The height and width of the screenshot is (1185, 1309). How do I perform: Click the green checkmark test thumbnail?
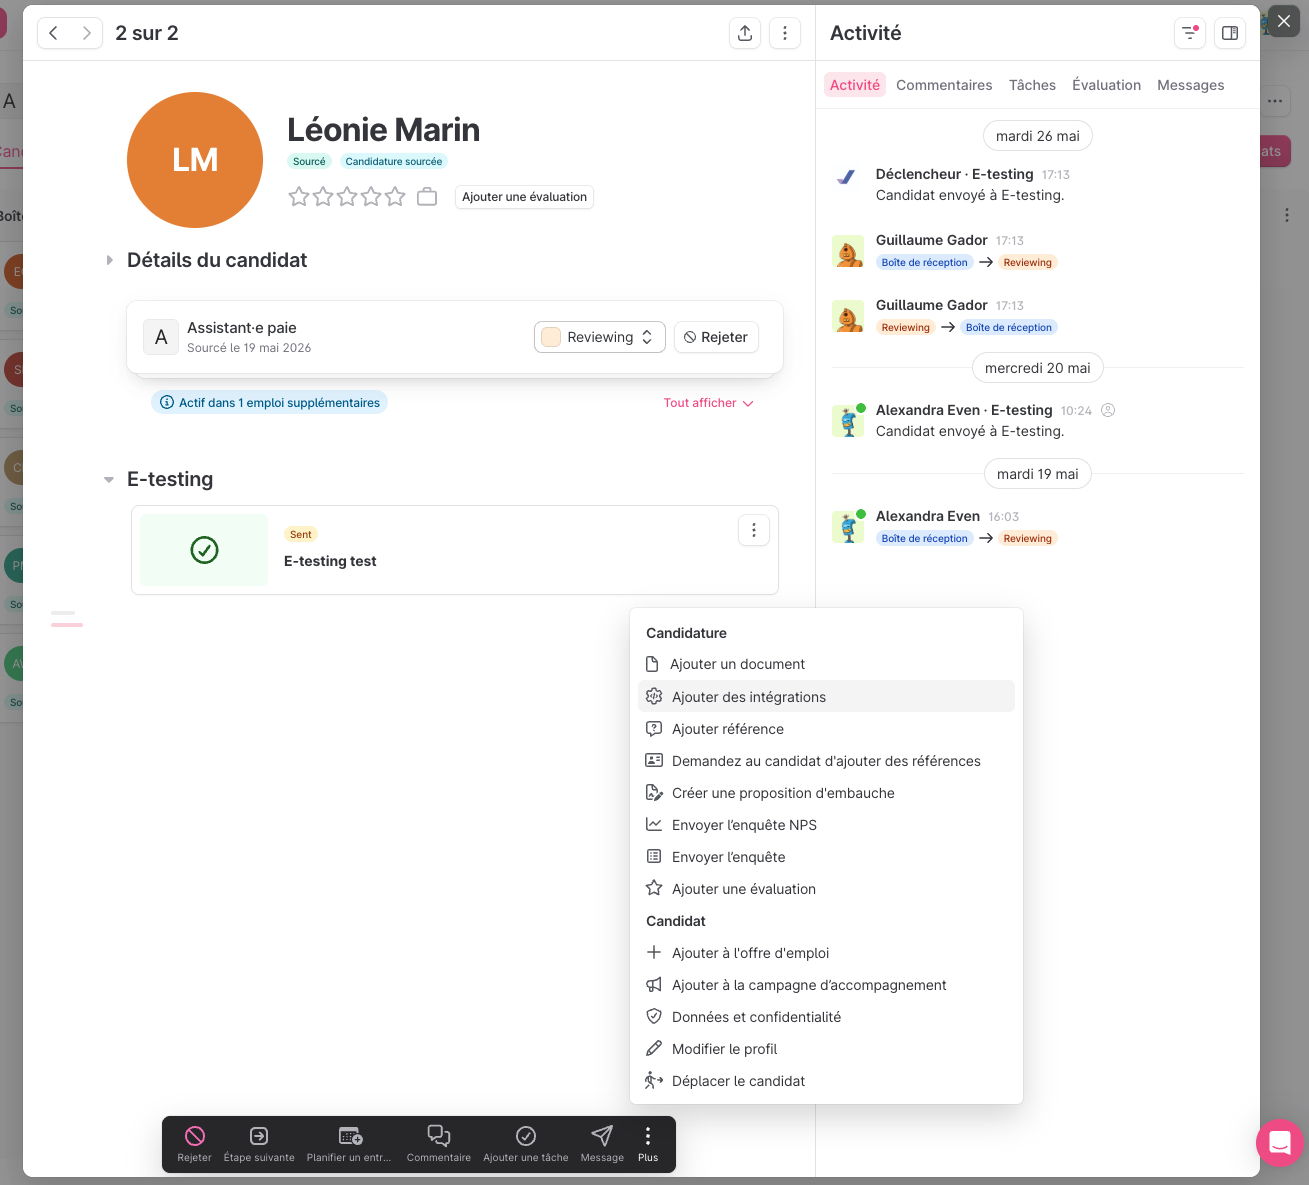click(204, 550)
